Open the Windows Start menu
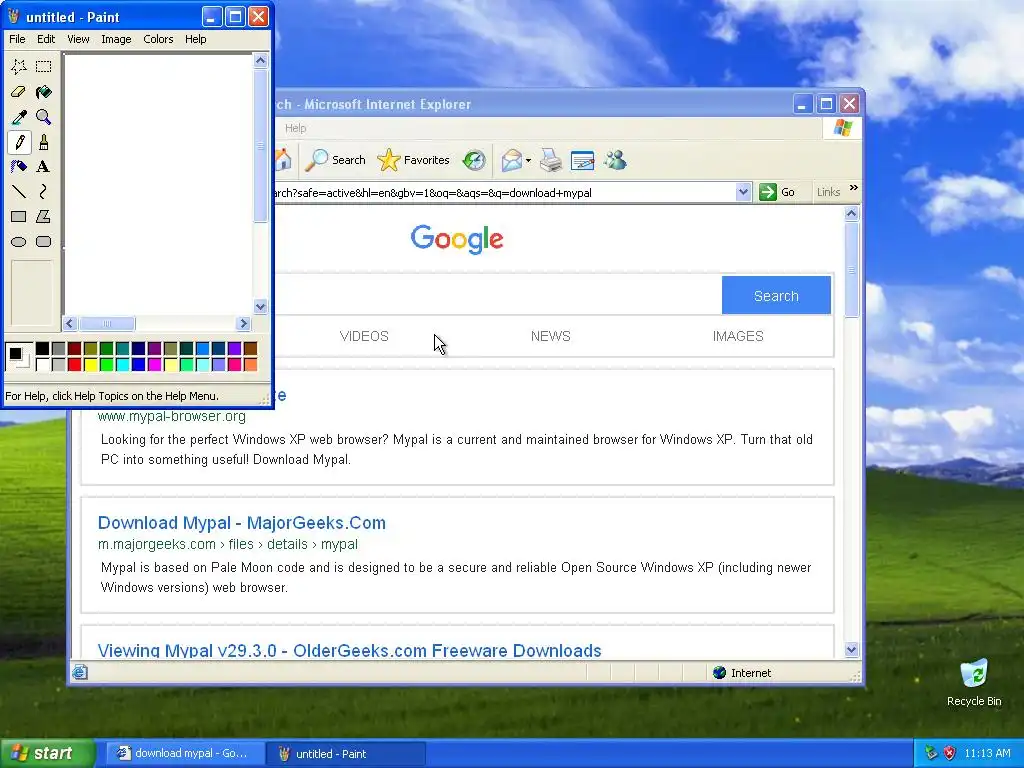1024x768 pixels. [48, 754]
